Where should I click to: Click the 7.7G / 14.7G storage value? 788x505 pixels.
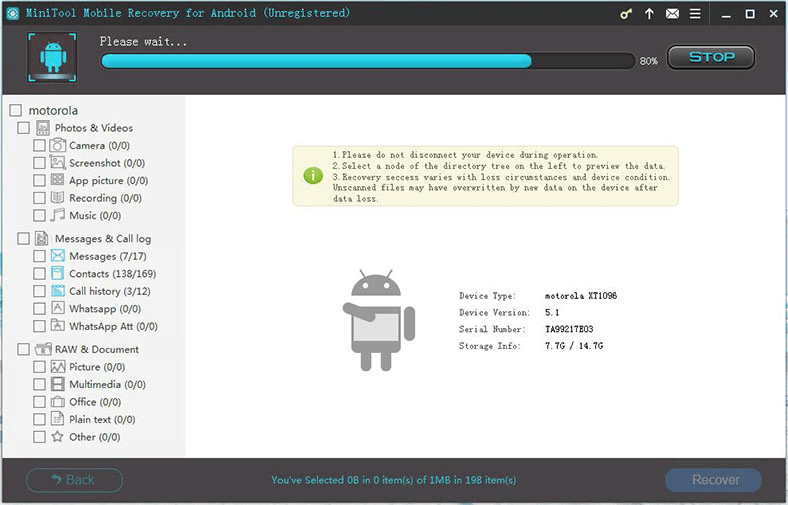(574, 346)
